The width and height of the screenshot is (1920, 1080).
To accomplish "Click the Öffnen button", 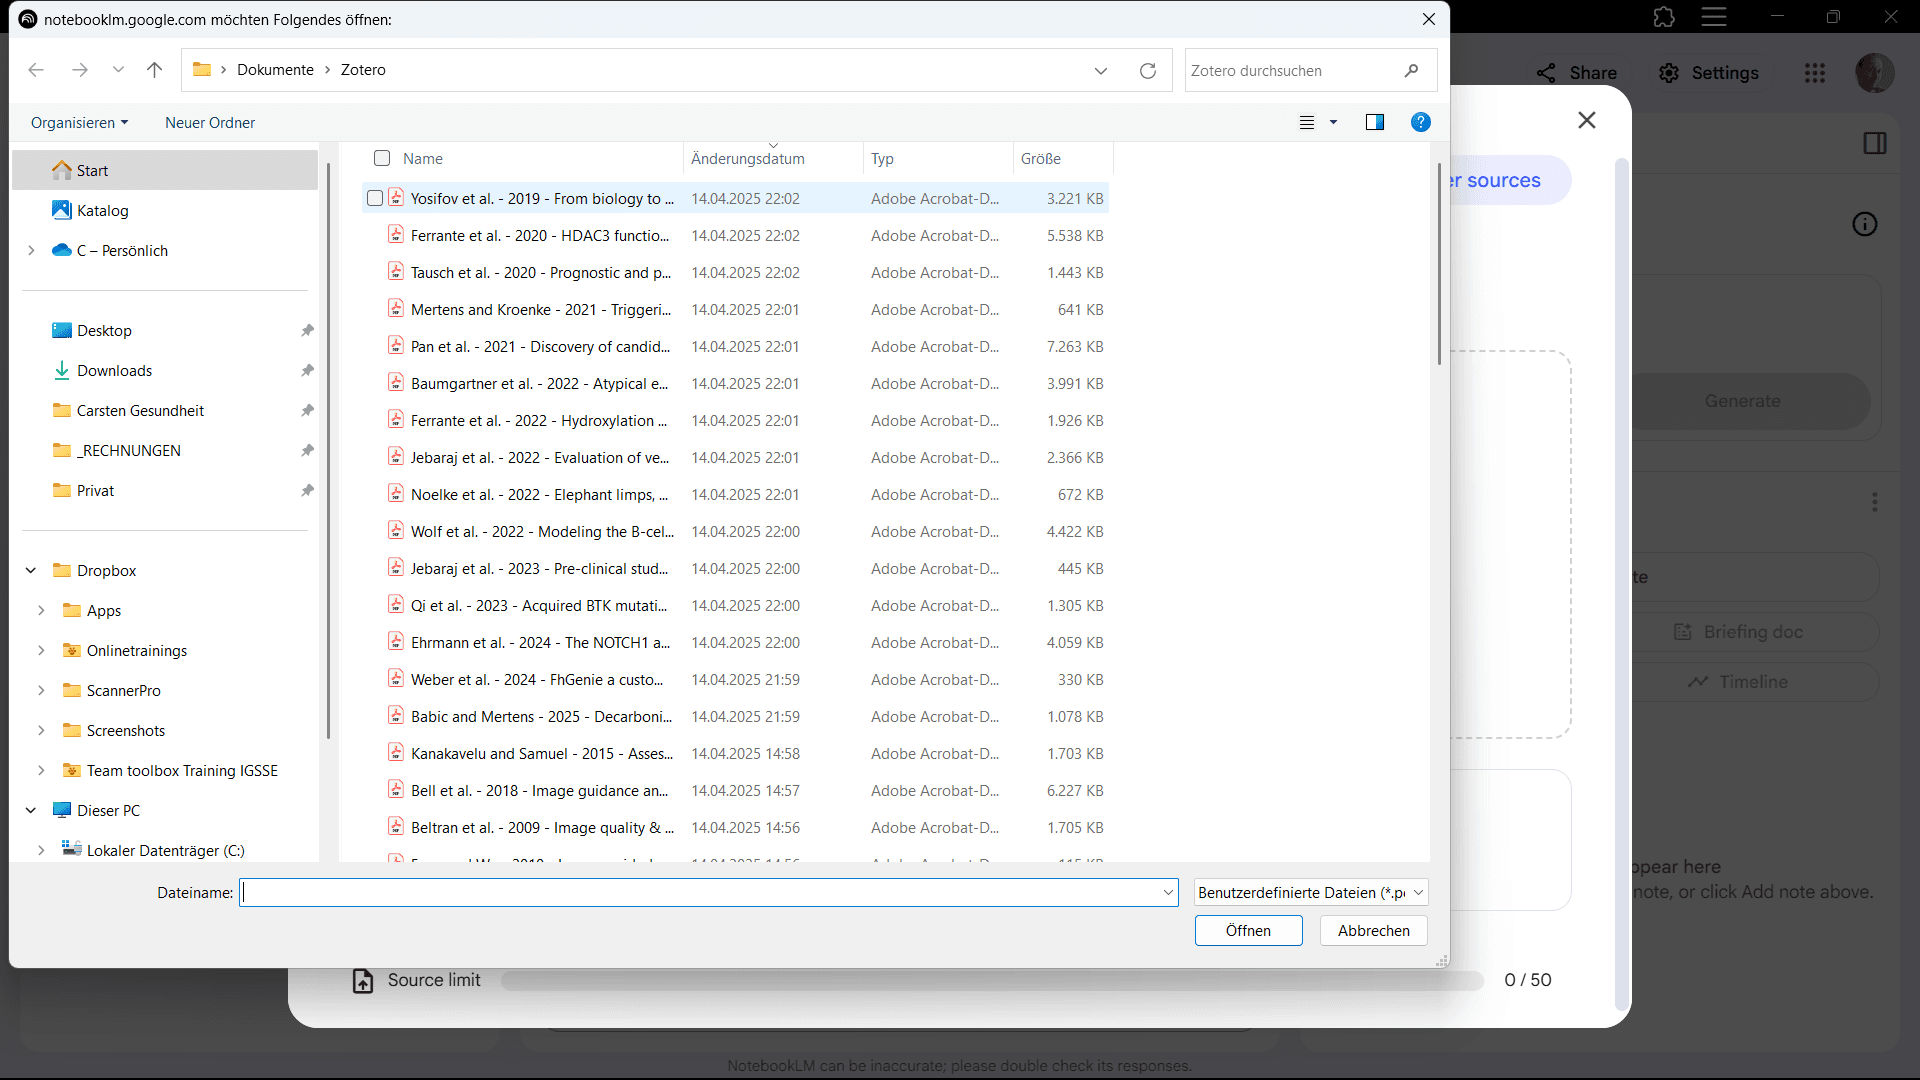I will click(x=1248, y=931).
